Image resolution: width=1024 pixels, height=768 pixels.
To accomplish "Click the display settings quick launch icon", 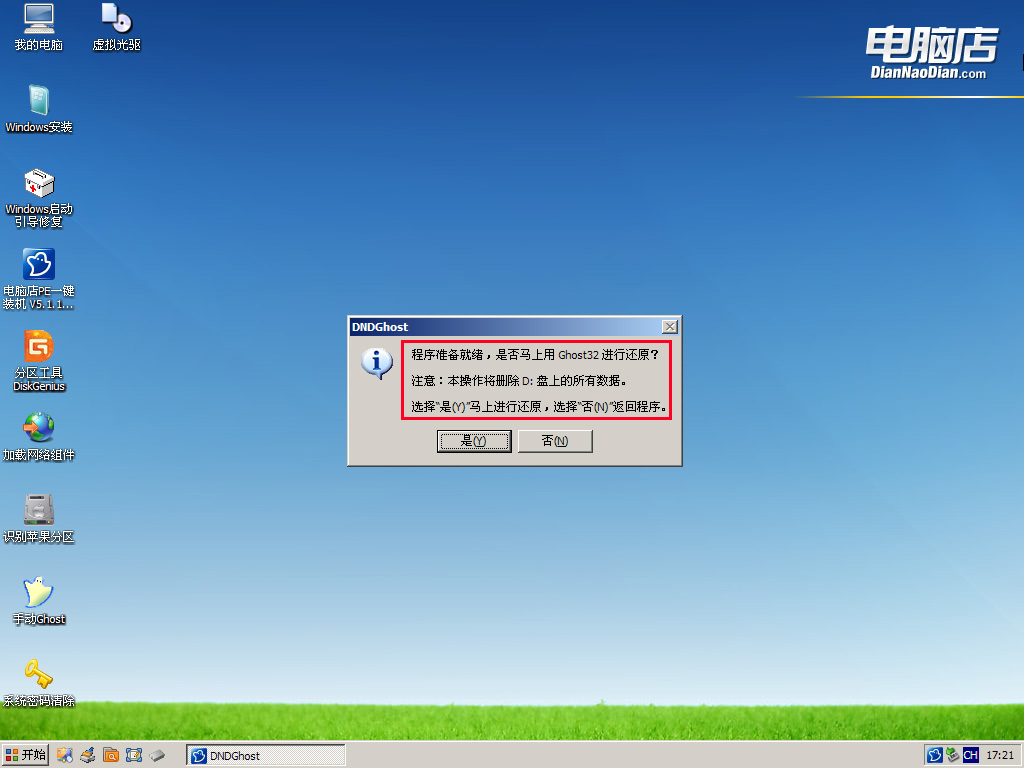I will (x=64, y=755).
